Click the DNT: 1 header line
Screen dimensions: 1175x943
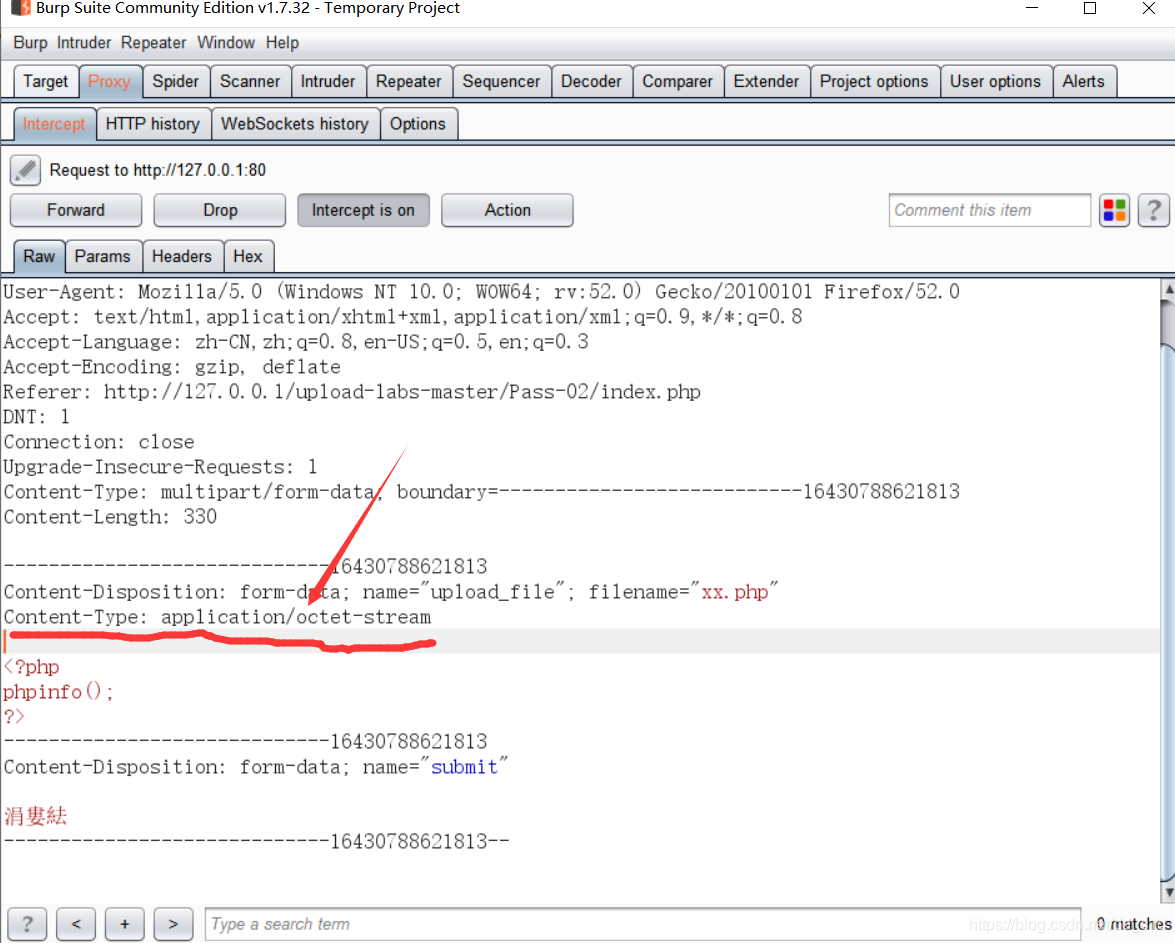37,417
